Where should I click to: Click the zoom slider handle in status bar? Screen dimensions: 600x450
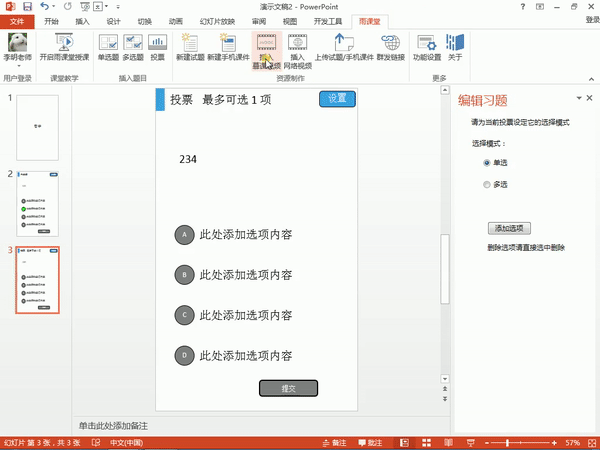507,443
